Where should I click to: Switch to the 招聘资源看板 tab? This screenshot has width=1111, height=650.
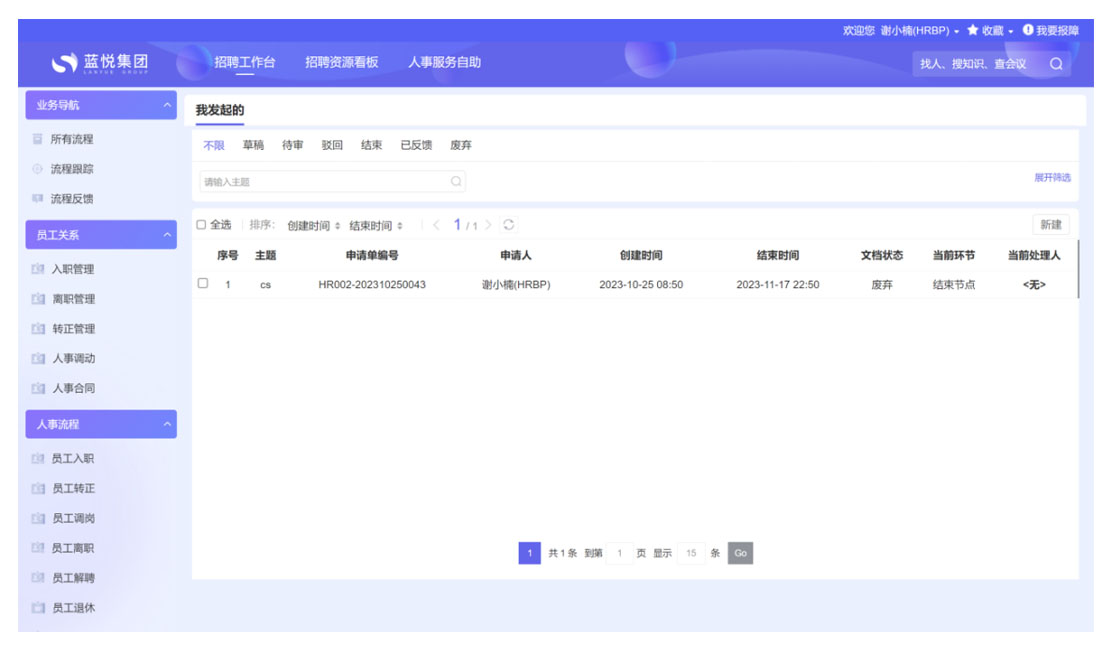[x=341, y=62]
